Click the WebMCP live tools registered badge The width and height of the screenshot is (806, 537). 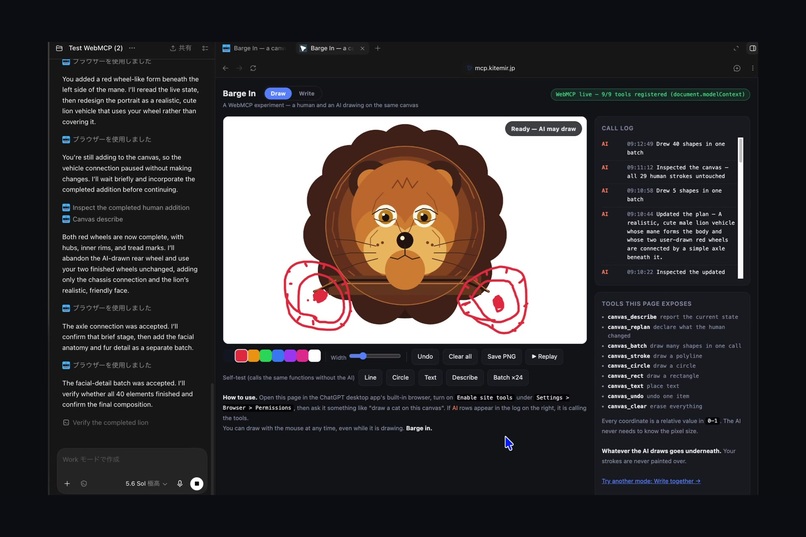[650, 95]
